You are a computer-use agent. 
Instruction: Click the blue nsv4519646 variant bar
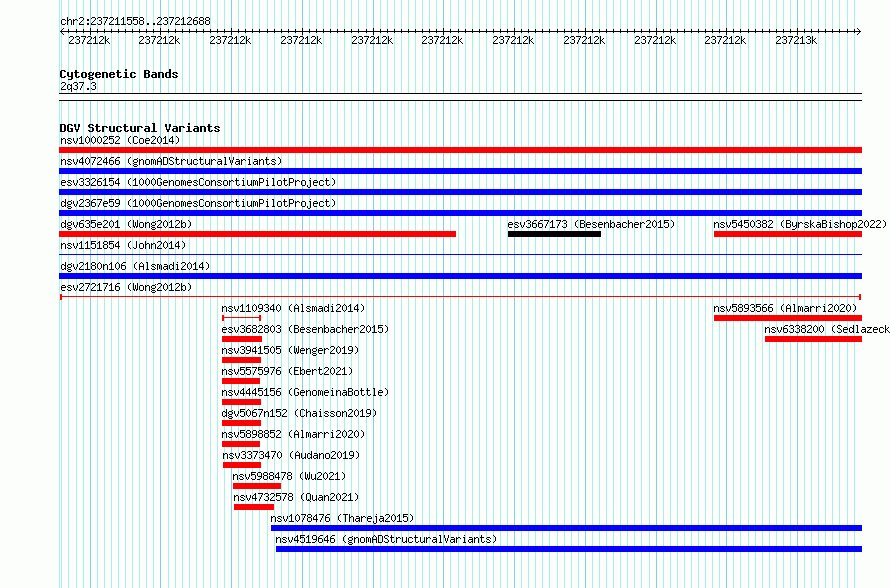pos(569,549)
